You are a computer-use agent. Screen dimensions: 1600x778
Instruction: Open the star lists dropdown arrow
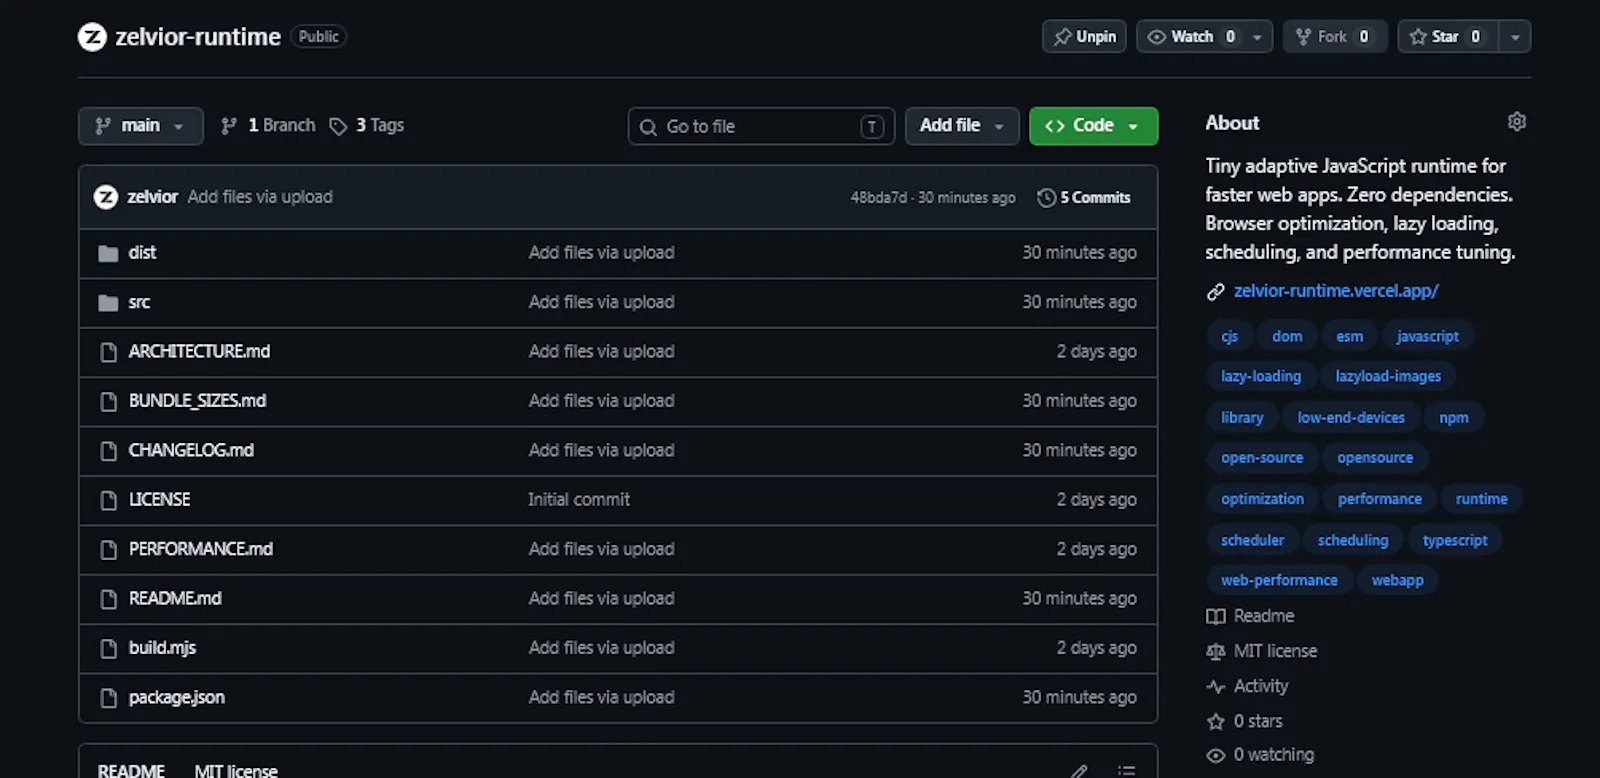[1515, 37]
